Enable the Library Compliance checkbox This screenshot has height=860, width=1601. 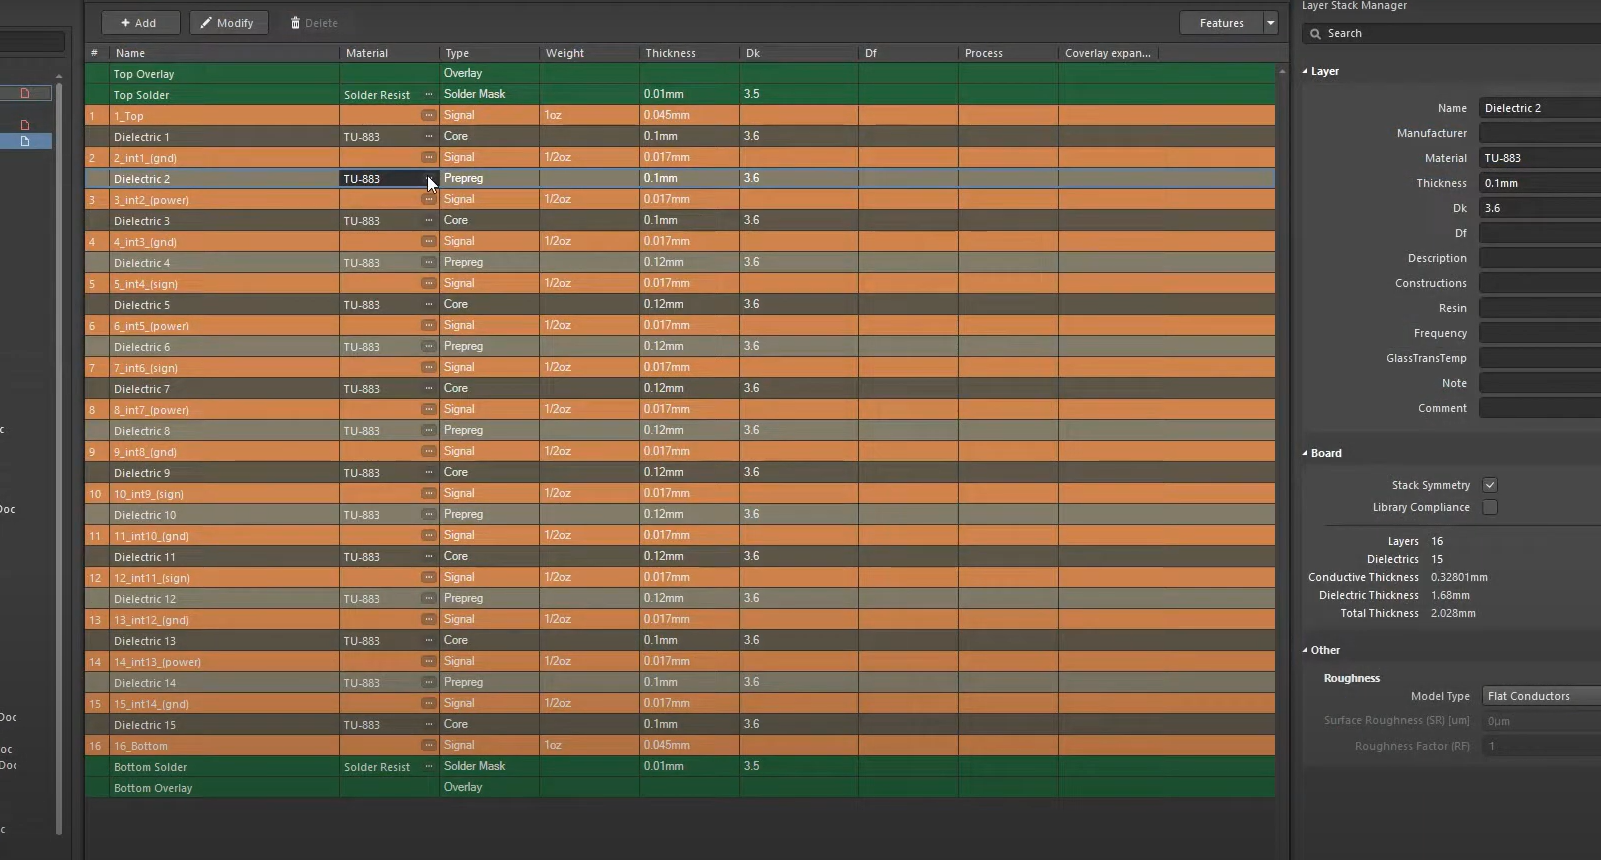(x=1490, y=507)
